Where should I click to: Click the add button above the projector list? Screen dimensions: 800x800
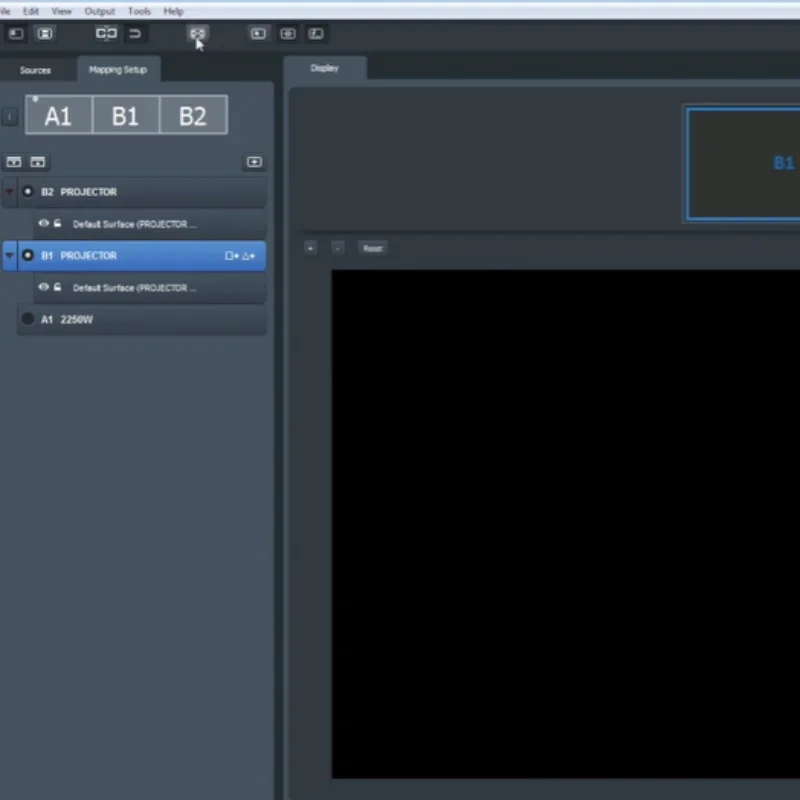[254, 162]
